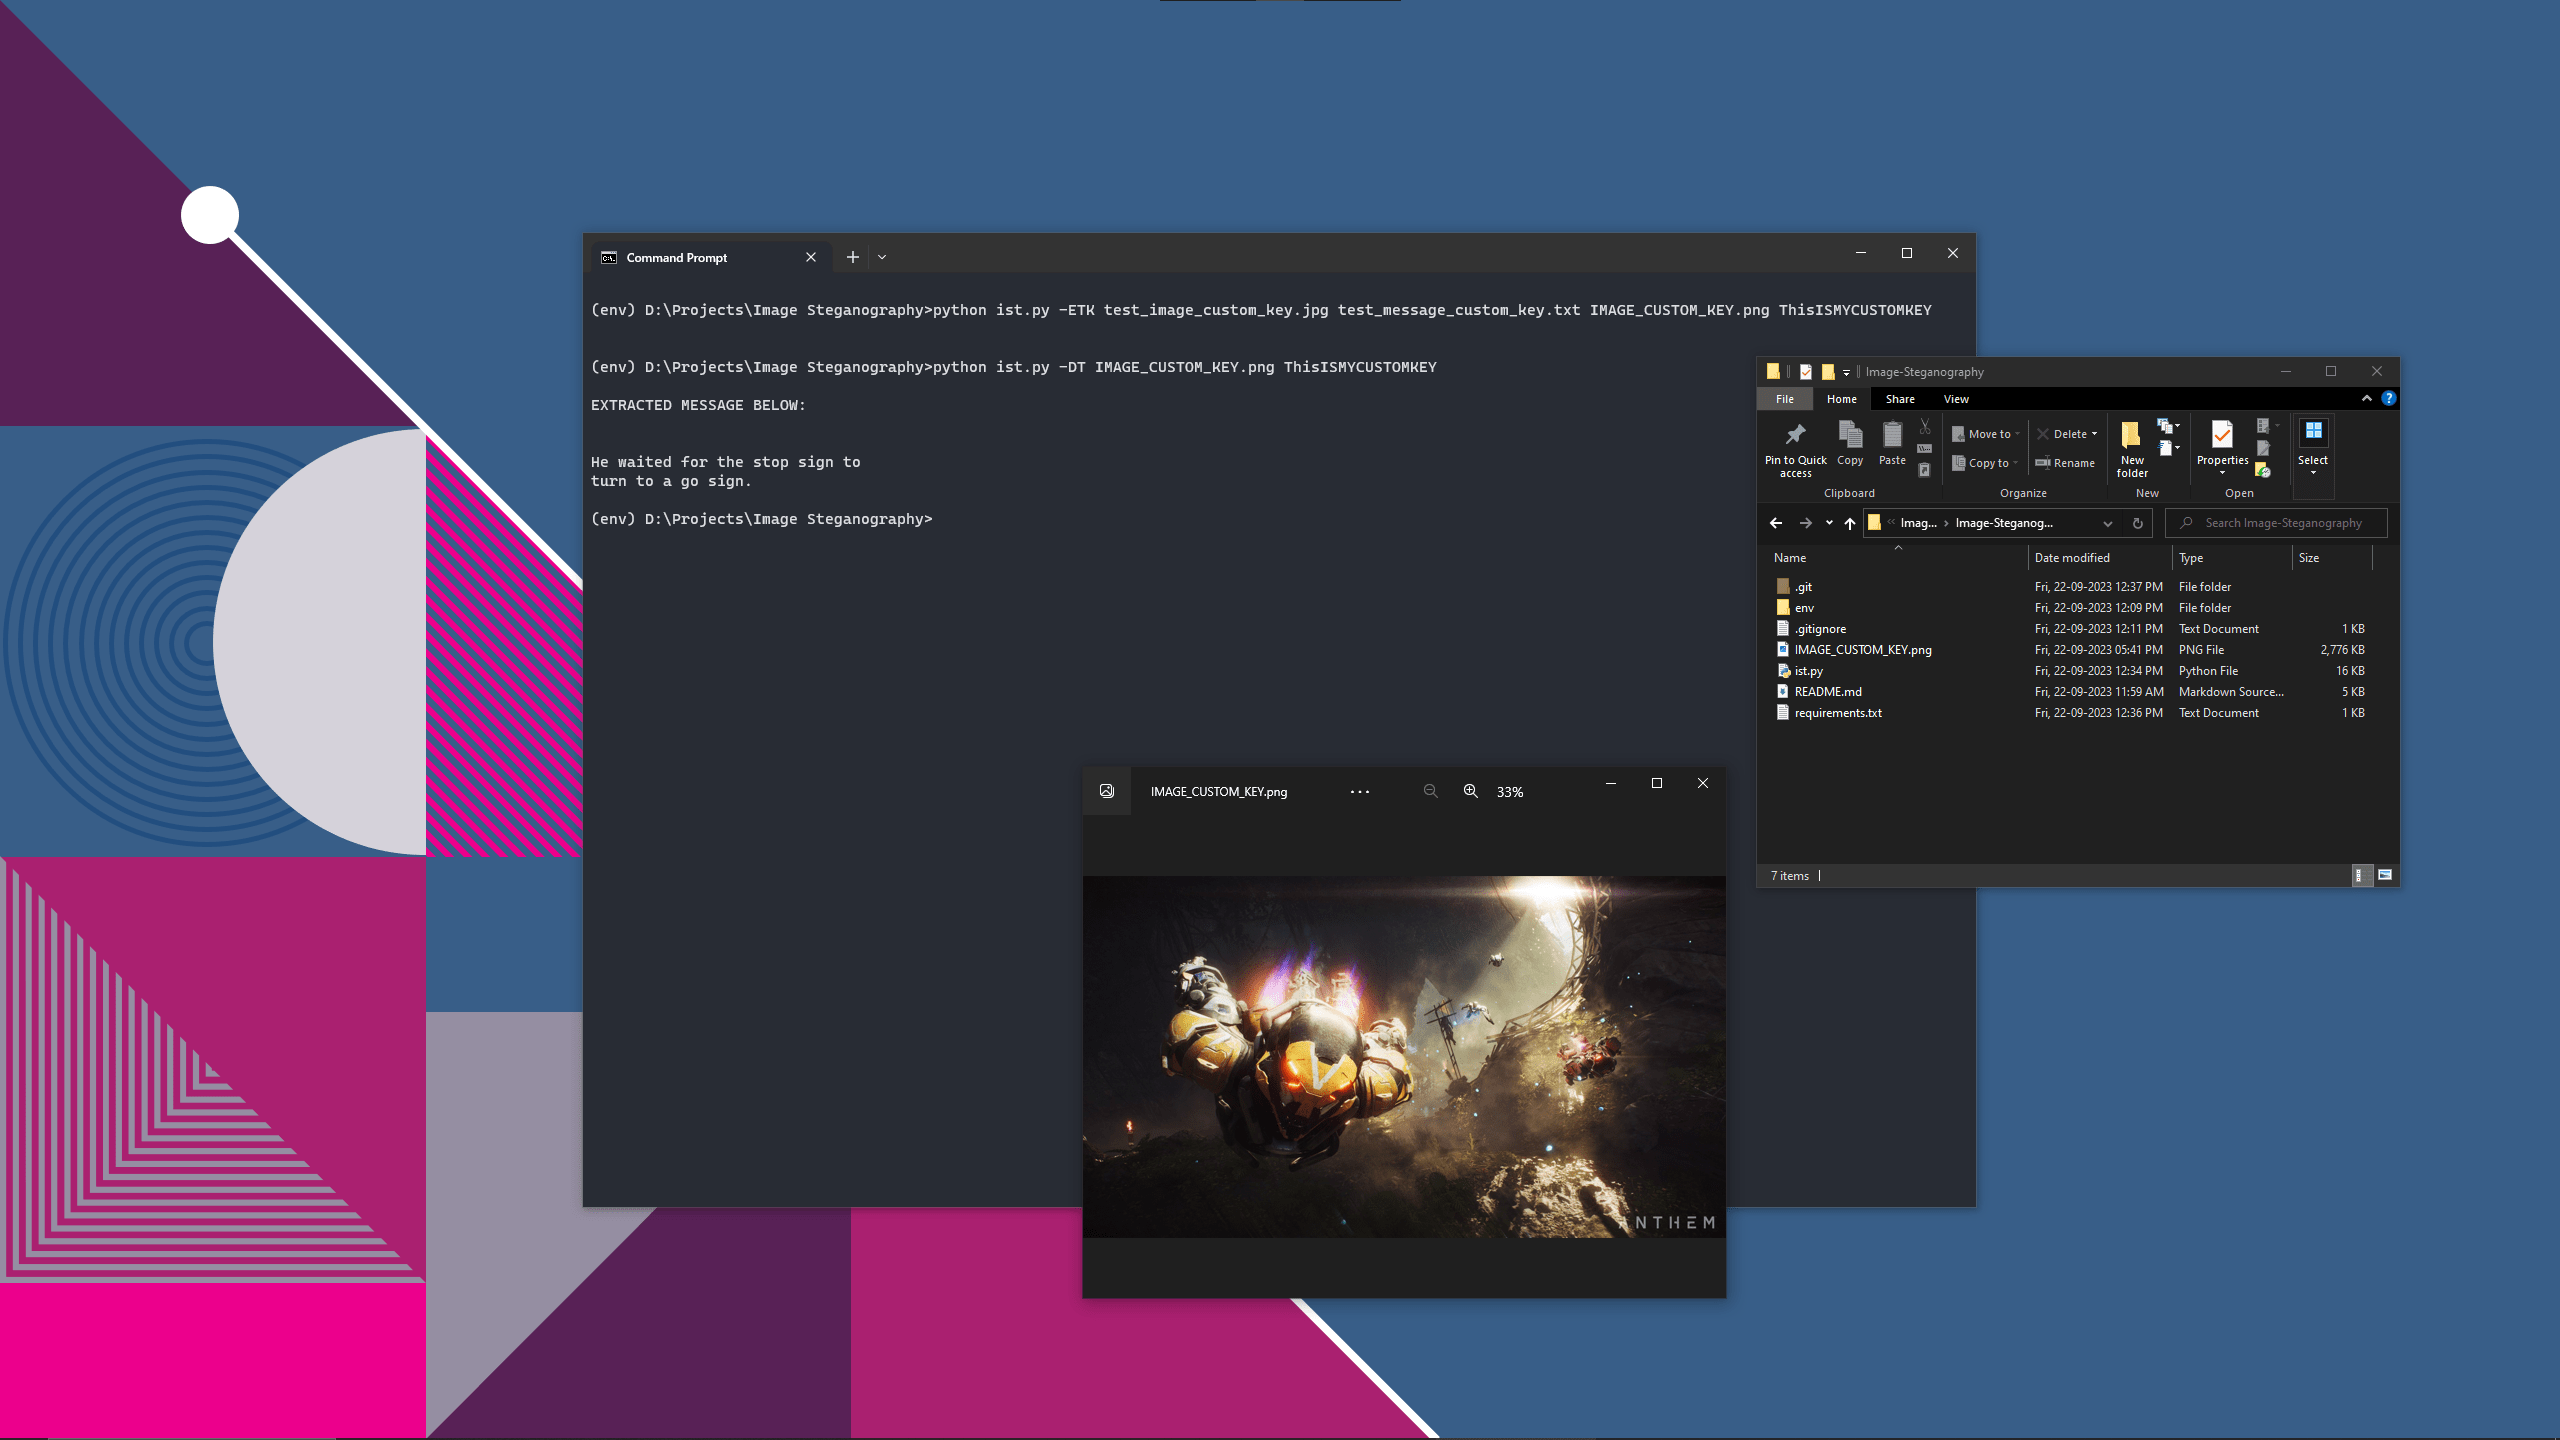Open recent locations dropdown

(1829, 523)
